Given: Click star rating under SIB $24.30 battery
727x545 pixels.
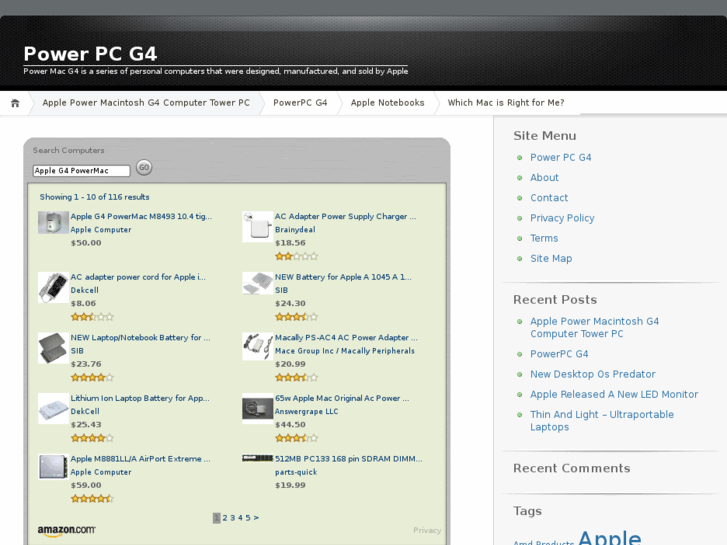Looking at the screenshot, I should point(296,317).
